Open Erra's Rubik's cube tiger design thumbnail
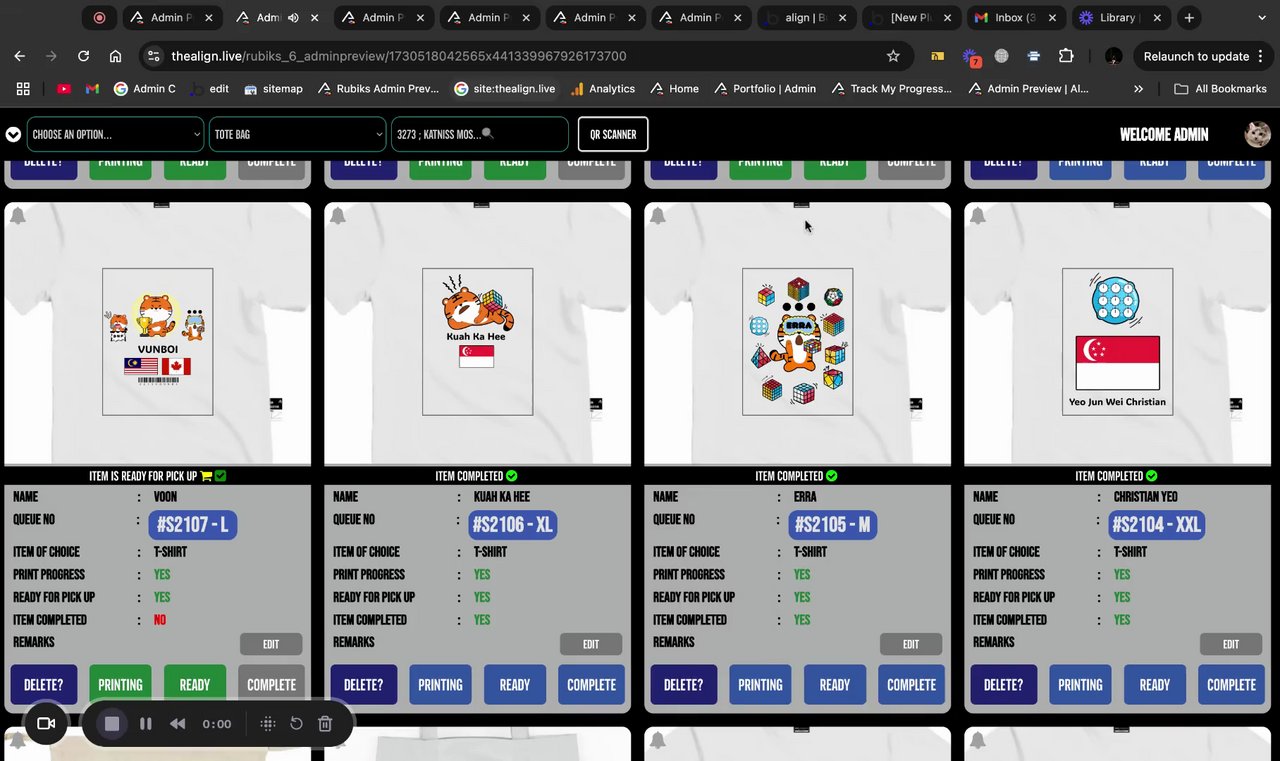Image resolution: width=1280 pixels, height=761 pixels. pos(798,334)
